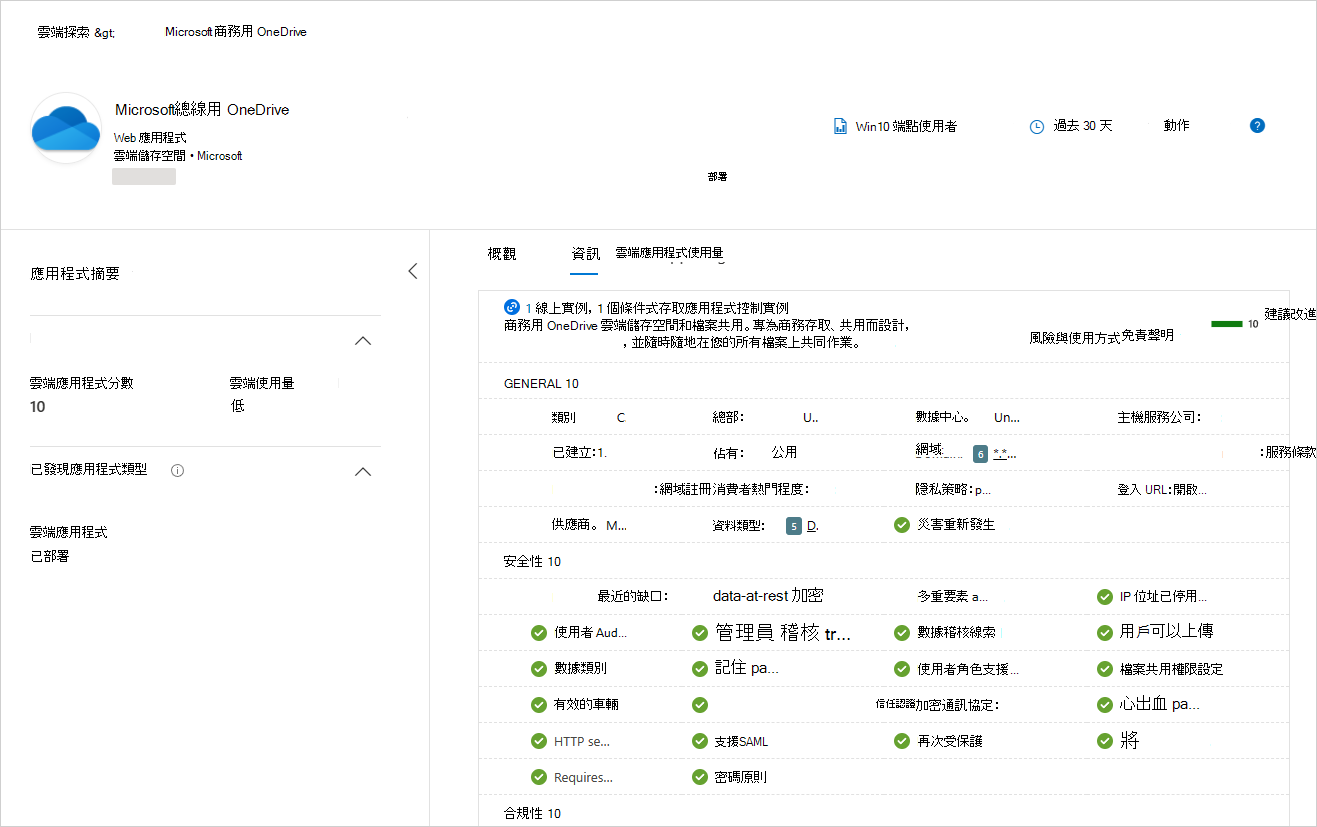Viewport: 1317px width, 827px height.
Task: Open the 過去 30 天 time range dropdown
Action: [1083, 126]
